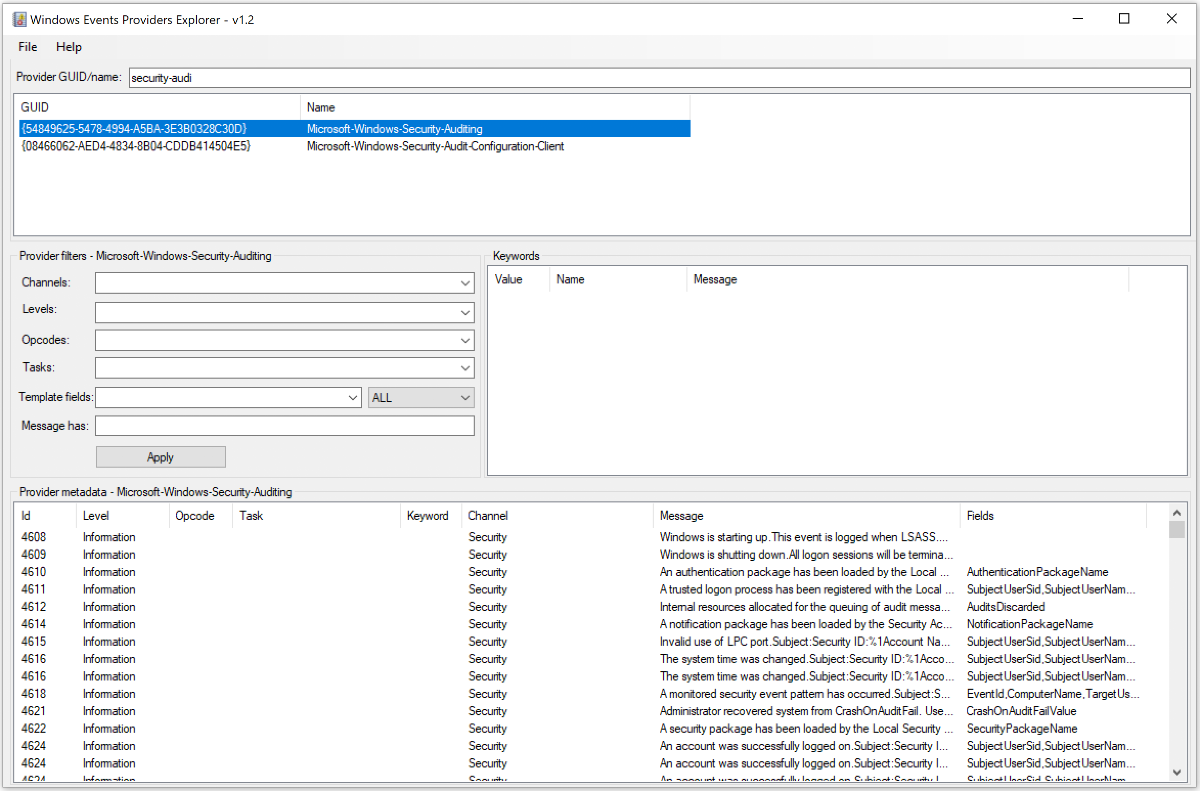Select event Id 4609 row
Viewport: 1200px width, 791px height.
click(582, 554)
